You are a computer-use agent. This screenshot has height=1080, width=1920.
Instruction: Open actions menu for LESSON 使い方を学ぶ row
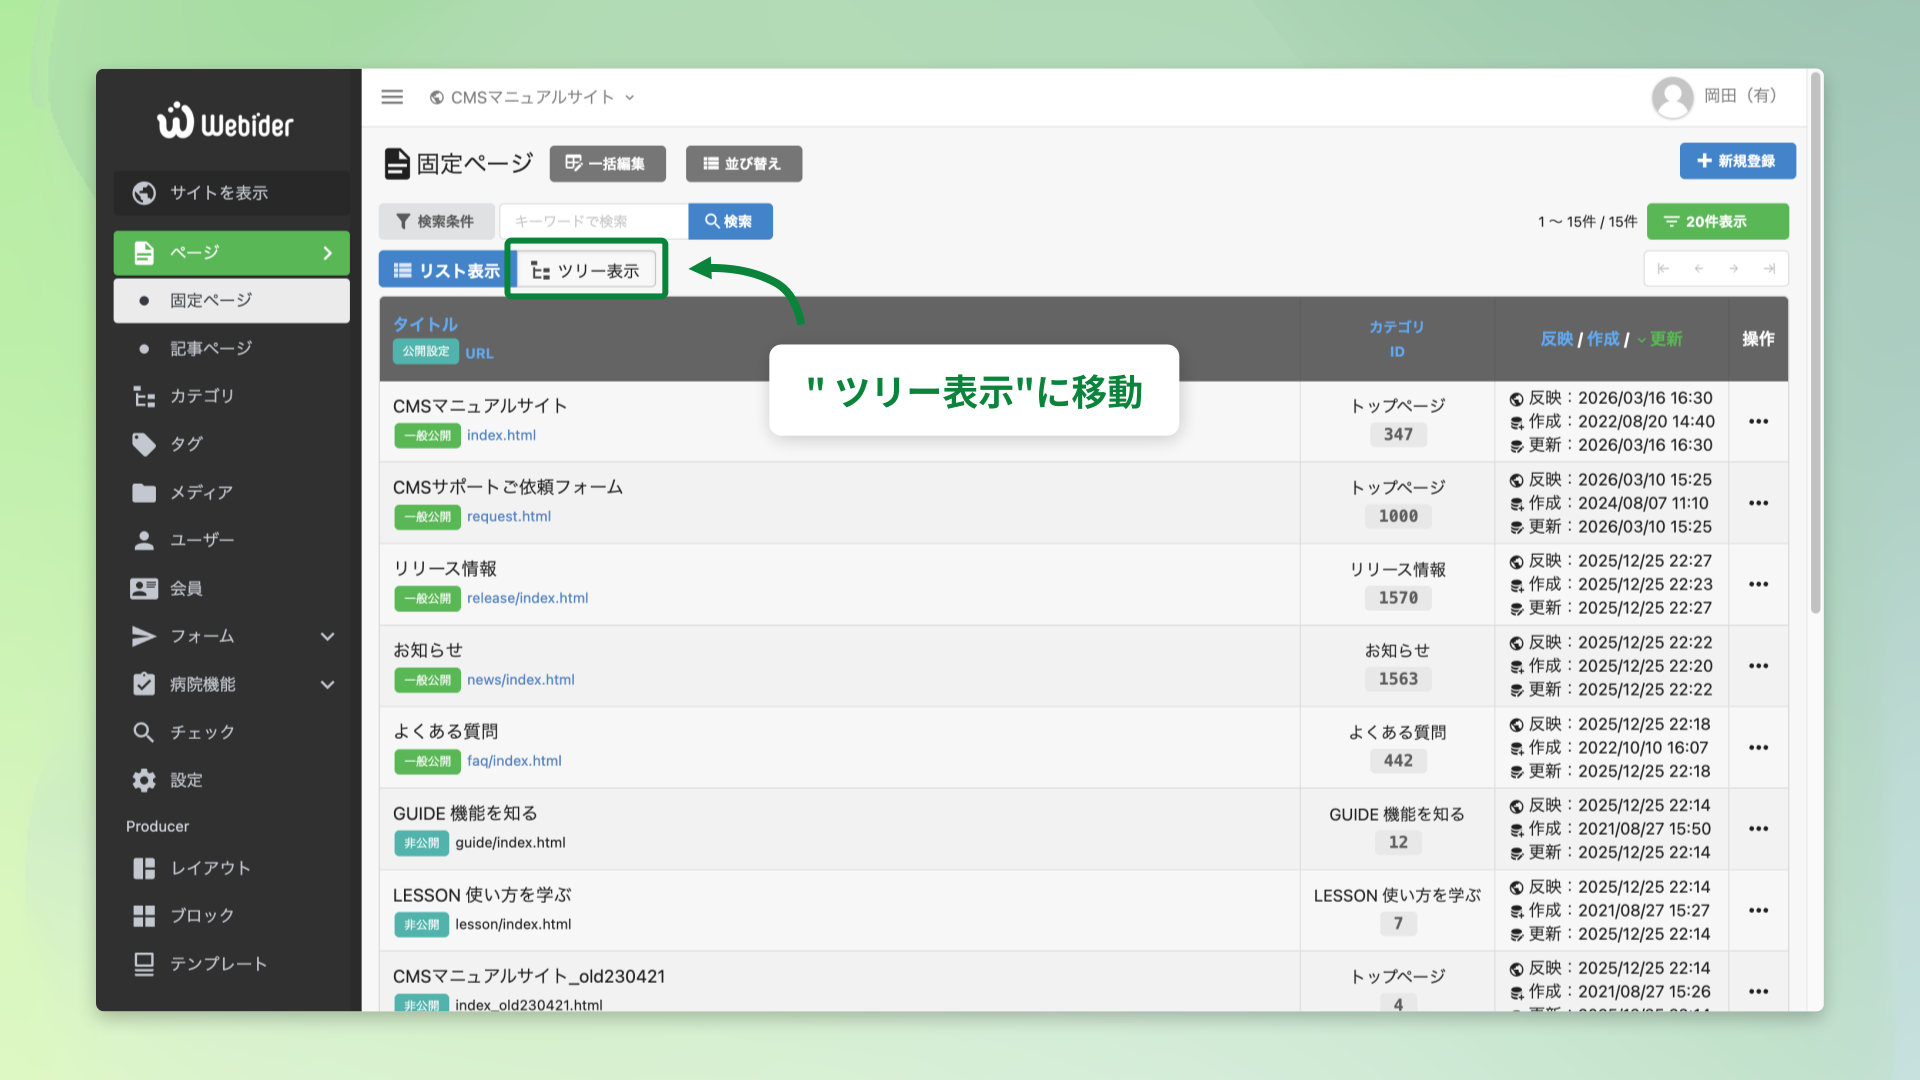[1758, 911]
